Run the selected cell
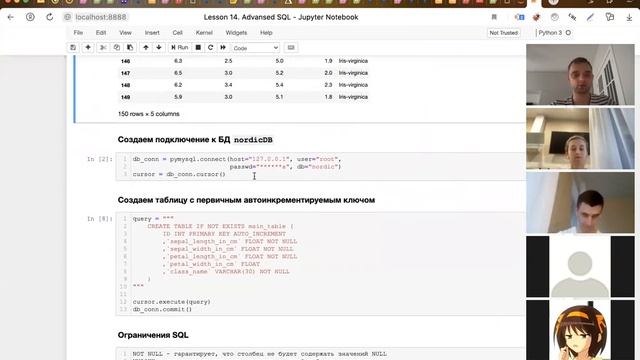 [180, 47]
